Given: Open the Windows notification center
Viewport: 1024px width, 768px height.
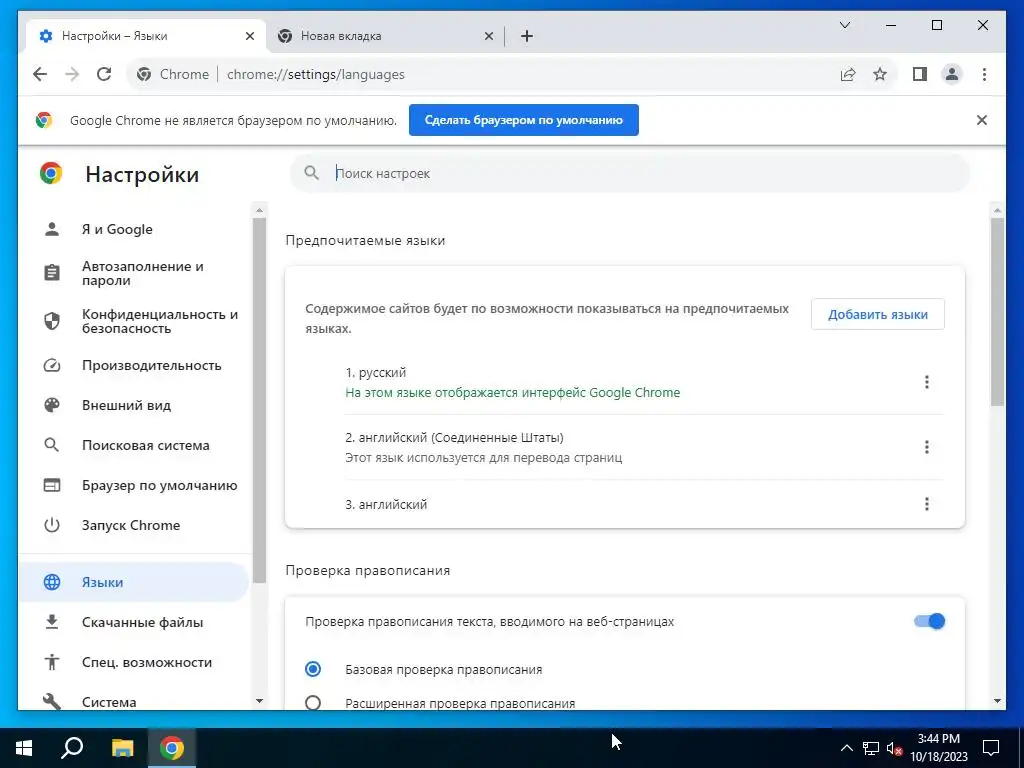Looking at the screenshot, I should [991, 748].
